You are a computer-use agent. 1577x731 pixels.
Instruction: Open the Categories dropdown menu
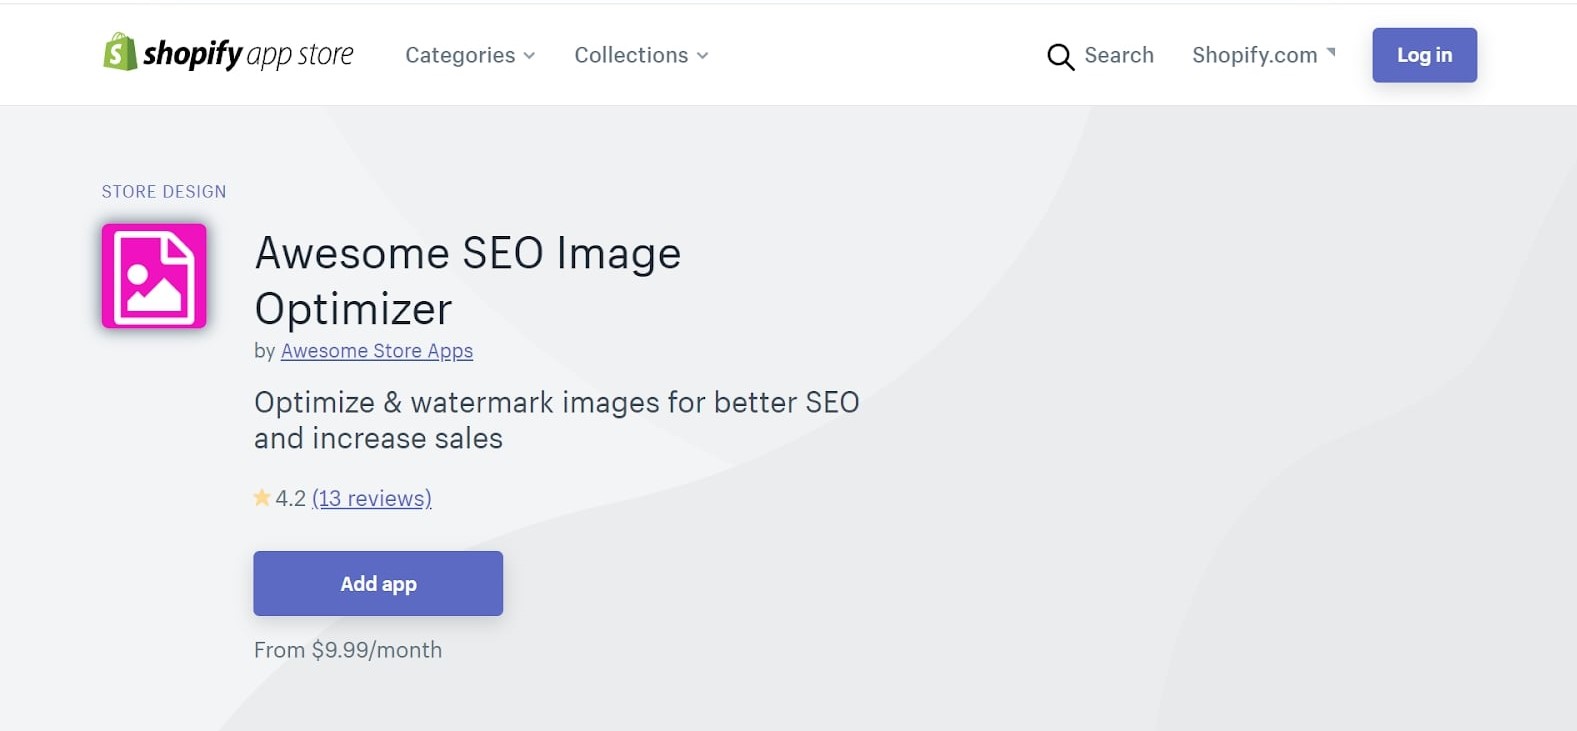coord(470,55)
